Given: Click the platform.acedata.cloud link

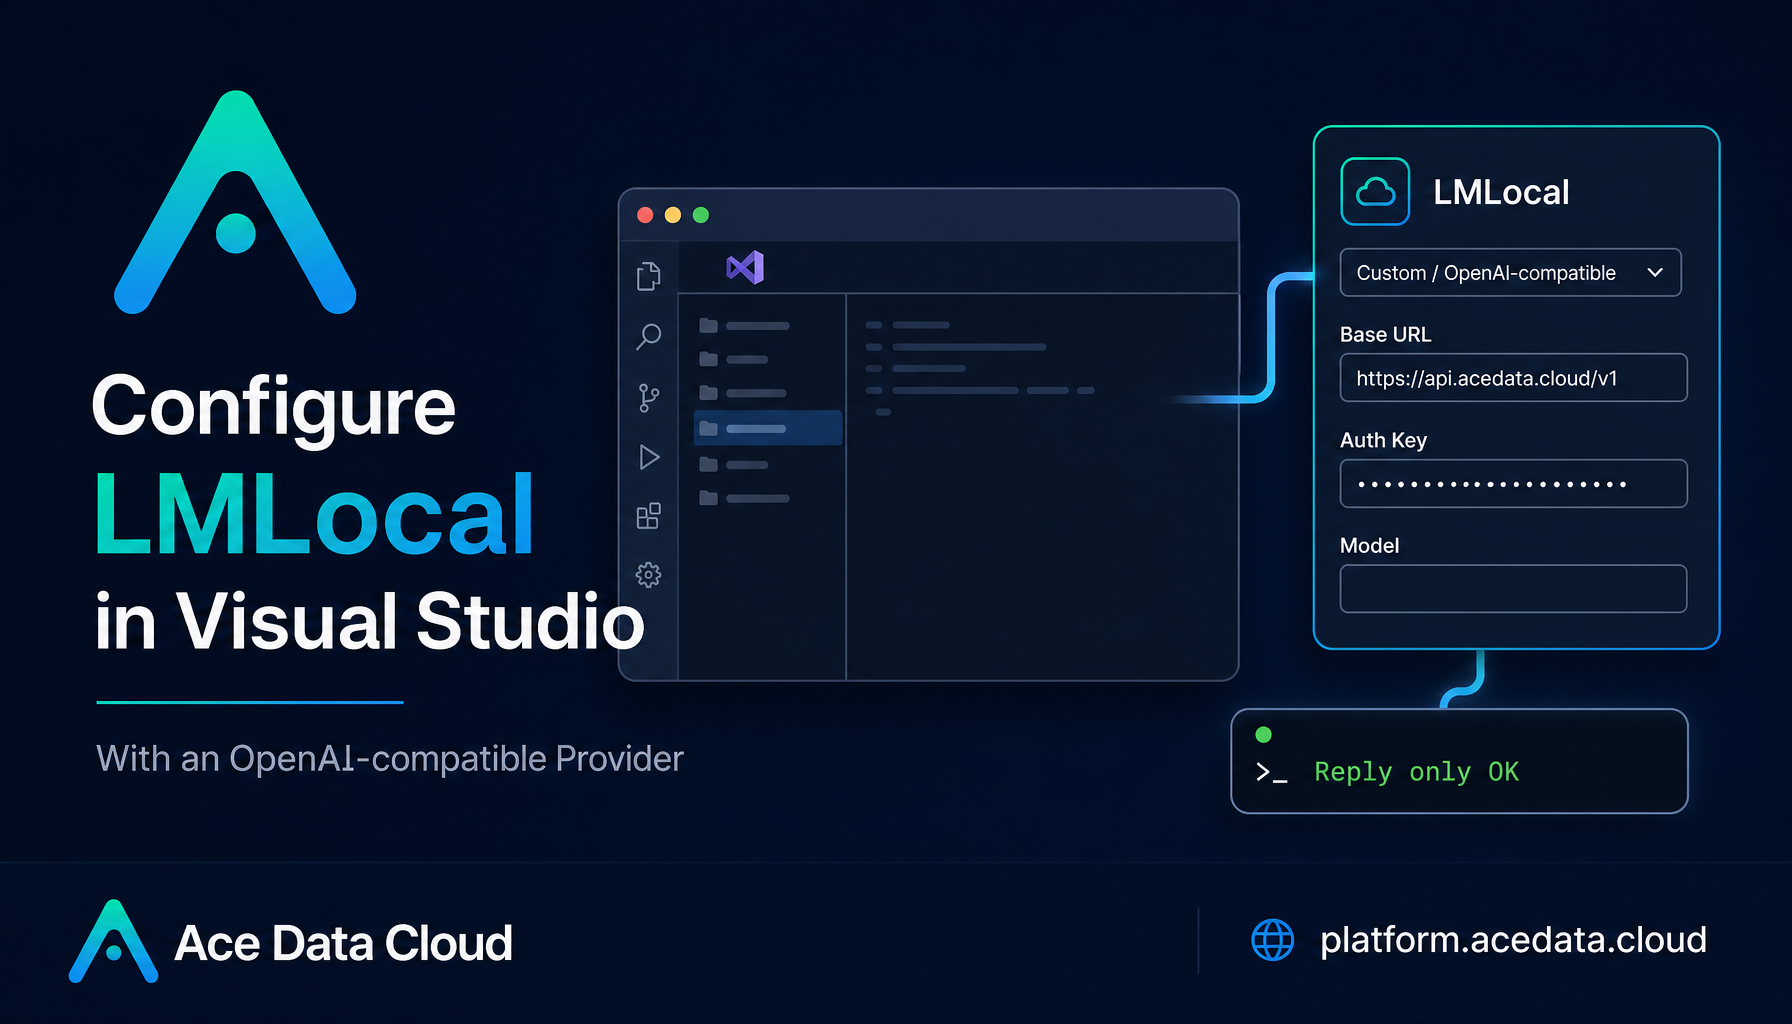Looking at the screenshot, I should 1513,940.
